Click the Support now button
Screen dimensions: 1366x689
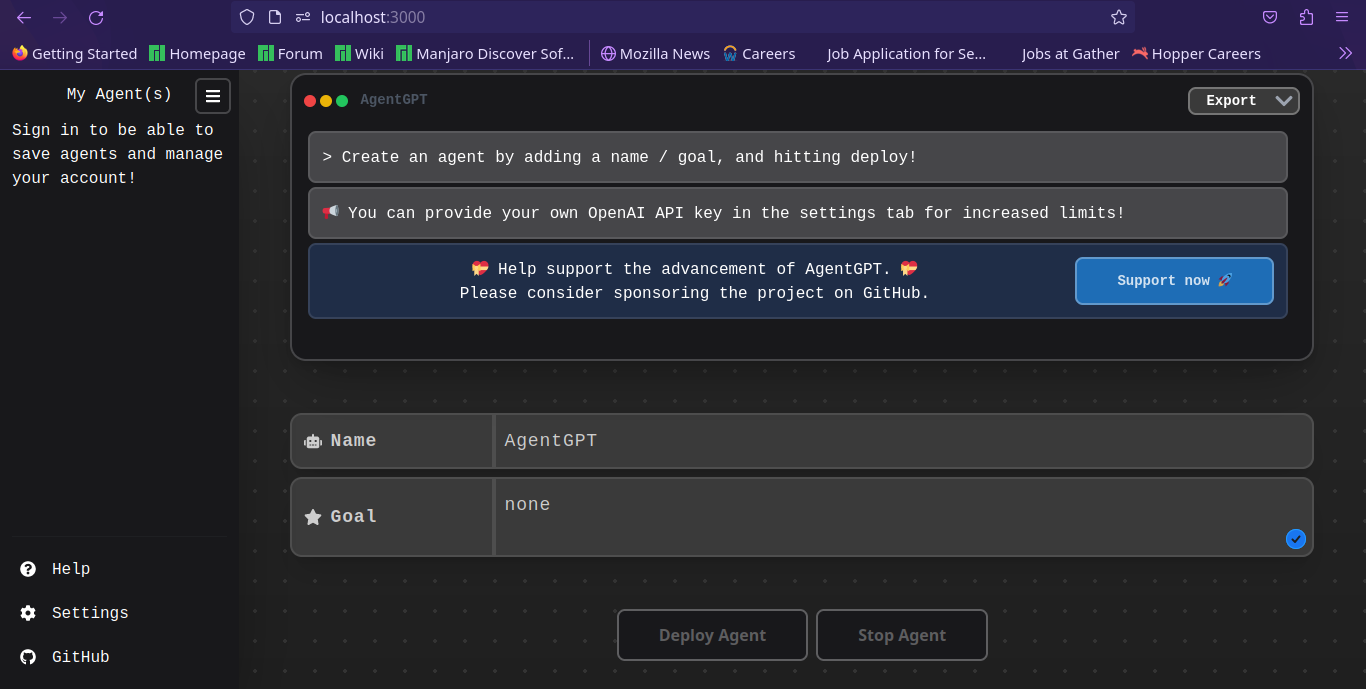(1174, 280)
